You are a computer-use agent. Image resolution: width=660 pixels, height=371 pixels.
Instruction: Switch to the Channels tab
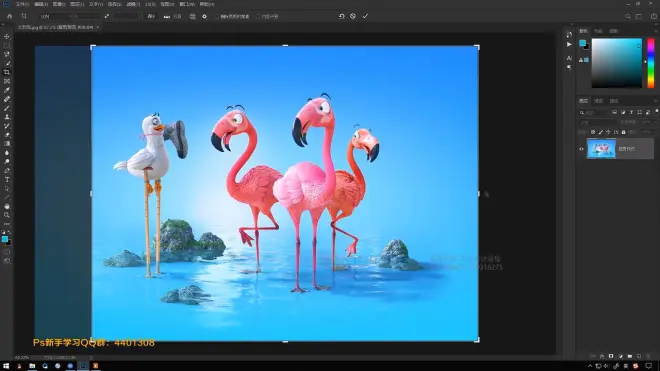599,101
